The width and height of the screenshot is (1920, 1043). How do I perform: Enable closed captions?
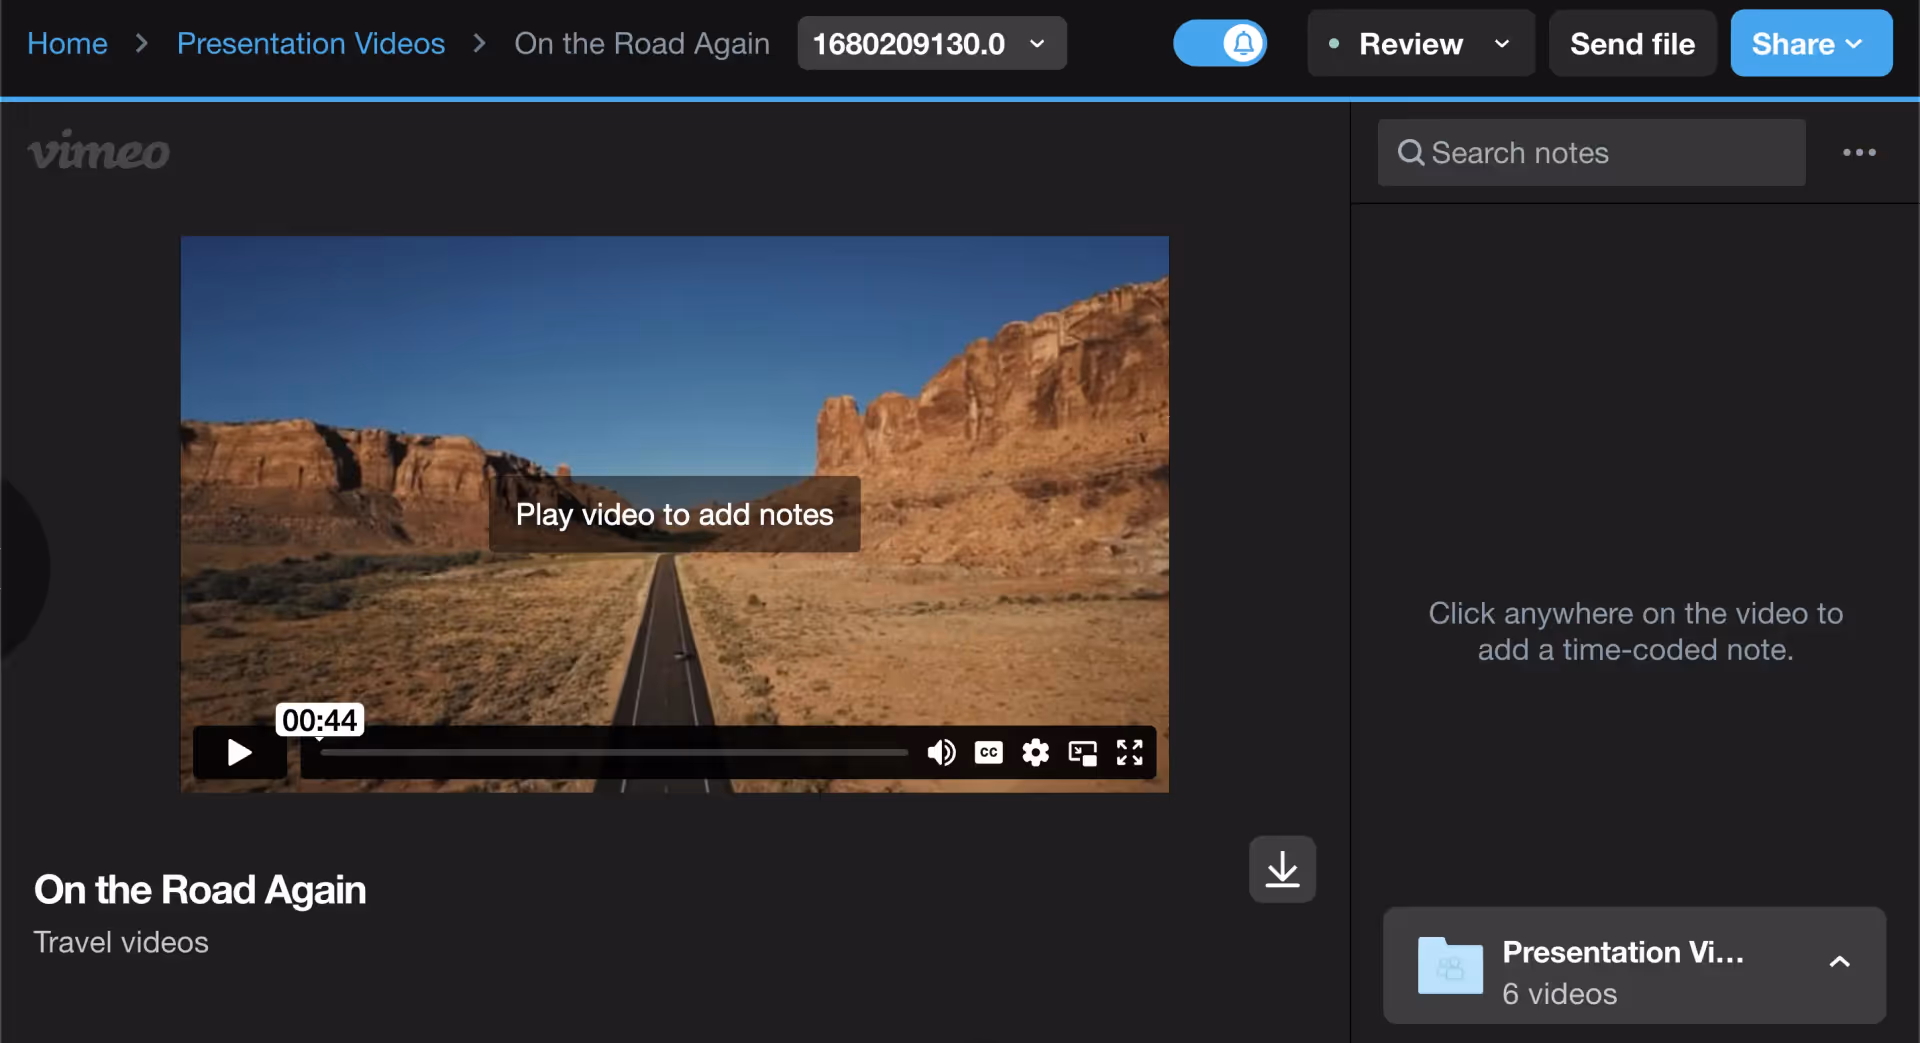tap(988, 752)
